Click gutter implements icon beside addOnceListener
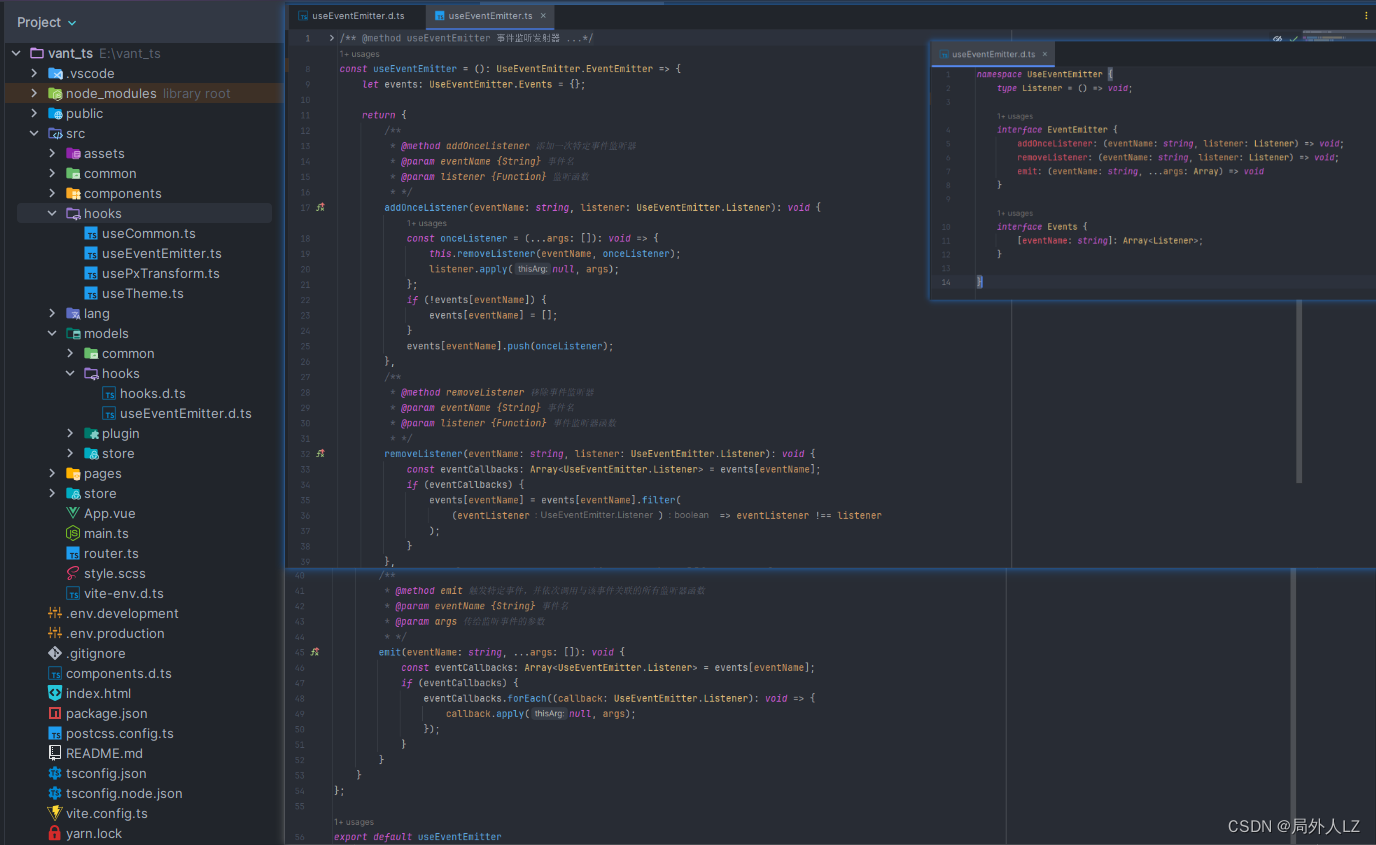This screenshot has width=1376, height=845. click(x=320, y=208)
